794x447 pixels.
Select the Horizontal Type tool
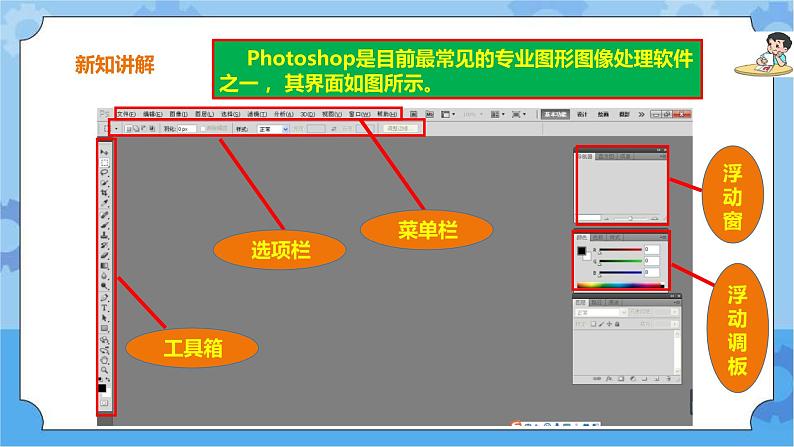click(104, 308)
